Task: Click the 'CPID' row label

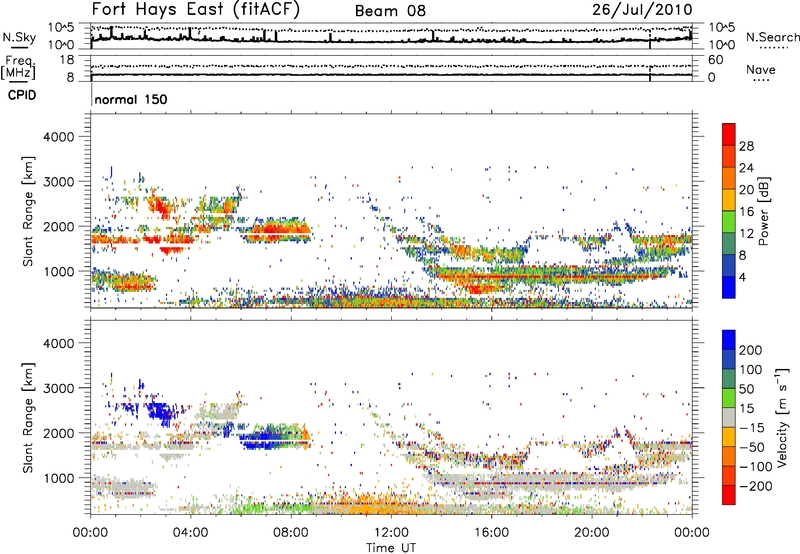Action: tap(22, 95)
